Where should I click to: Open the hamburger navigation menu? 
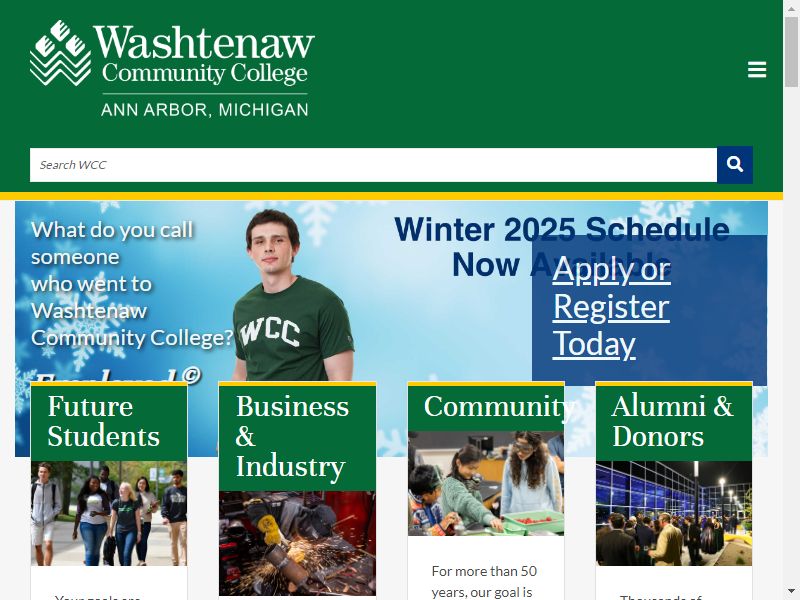pos(757,69)
